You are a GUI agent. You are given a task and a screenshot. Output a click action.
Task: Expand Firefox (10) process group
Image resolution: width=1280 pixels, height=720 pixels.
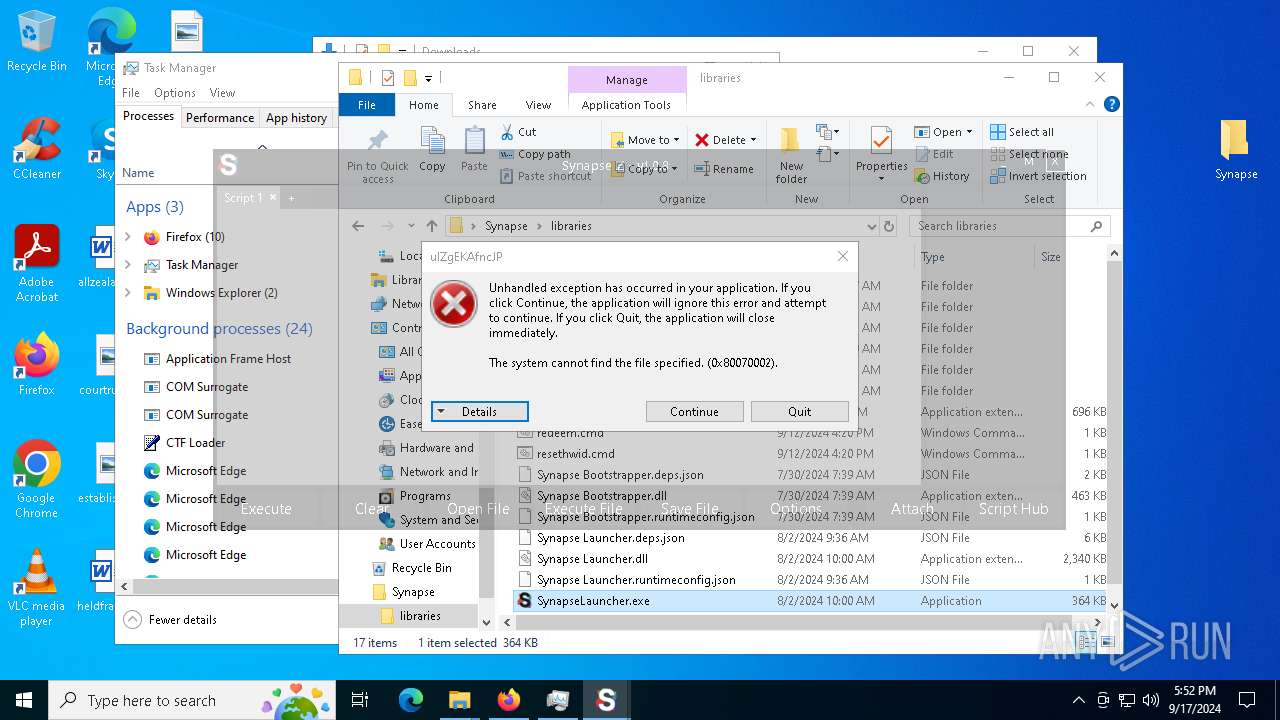[x=128, y=237]
